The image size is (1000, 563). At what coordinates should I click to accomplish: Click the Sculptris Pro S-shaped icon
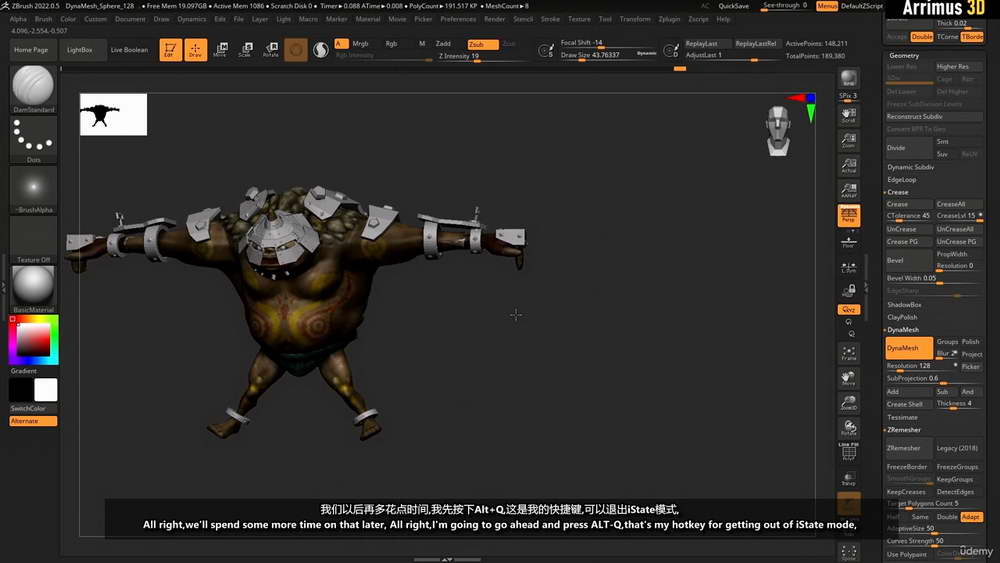coord(321,50)
